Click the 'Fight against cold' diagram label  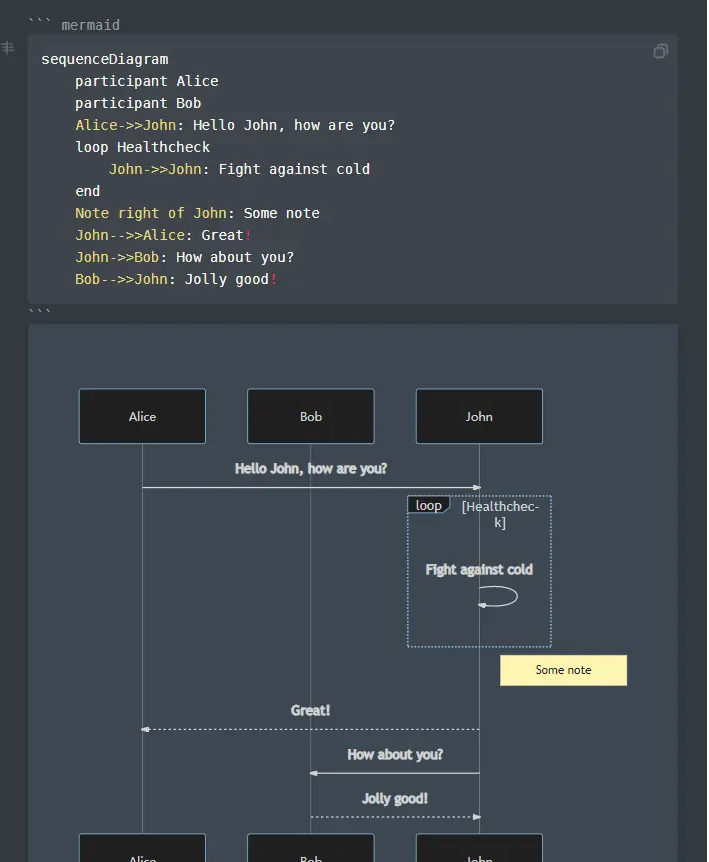coord(479,570)
